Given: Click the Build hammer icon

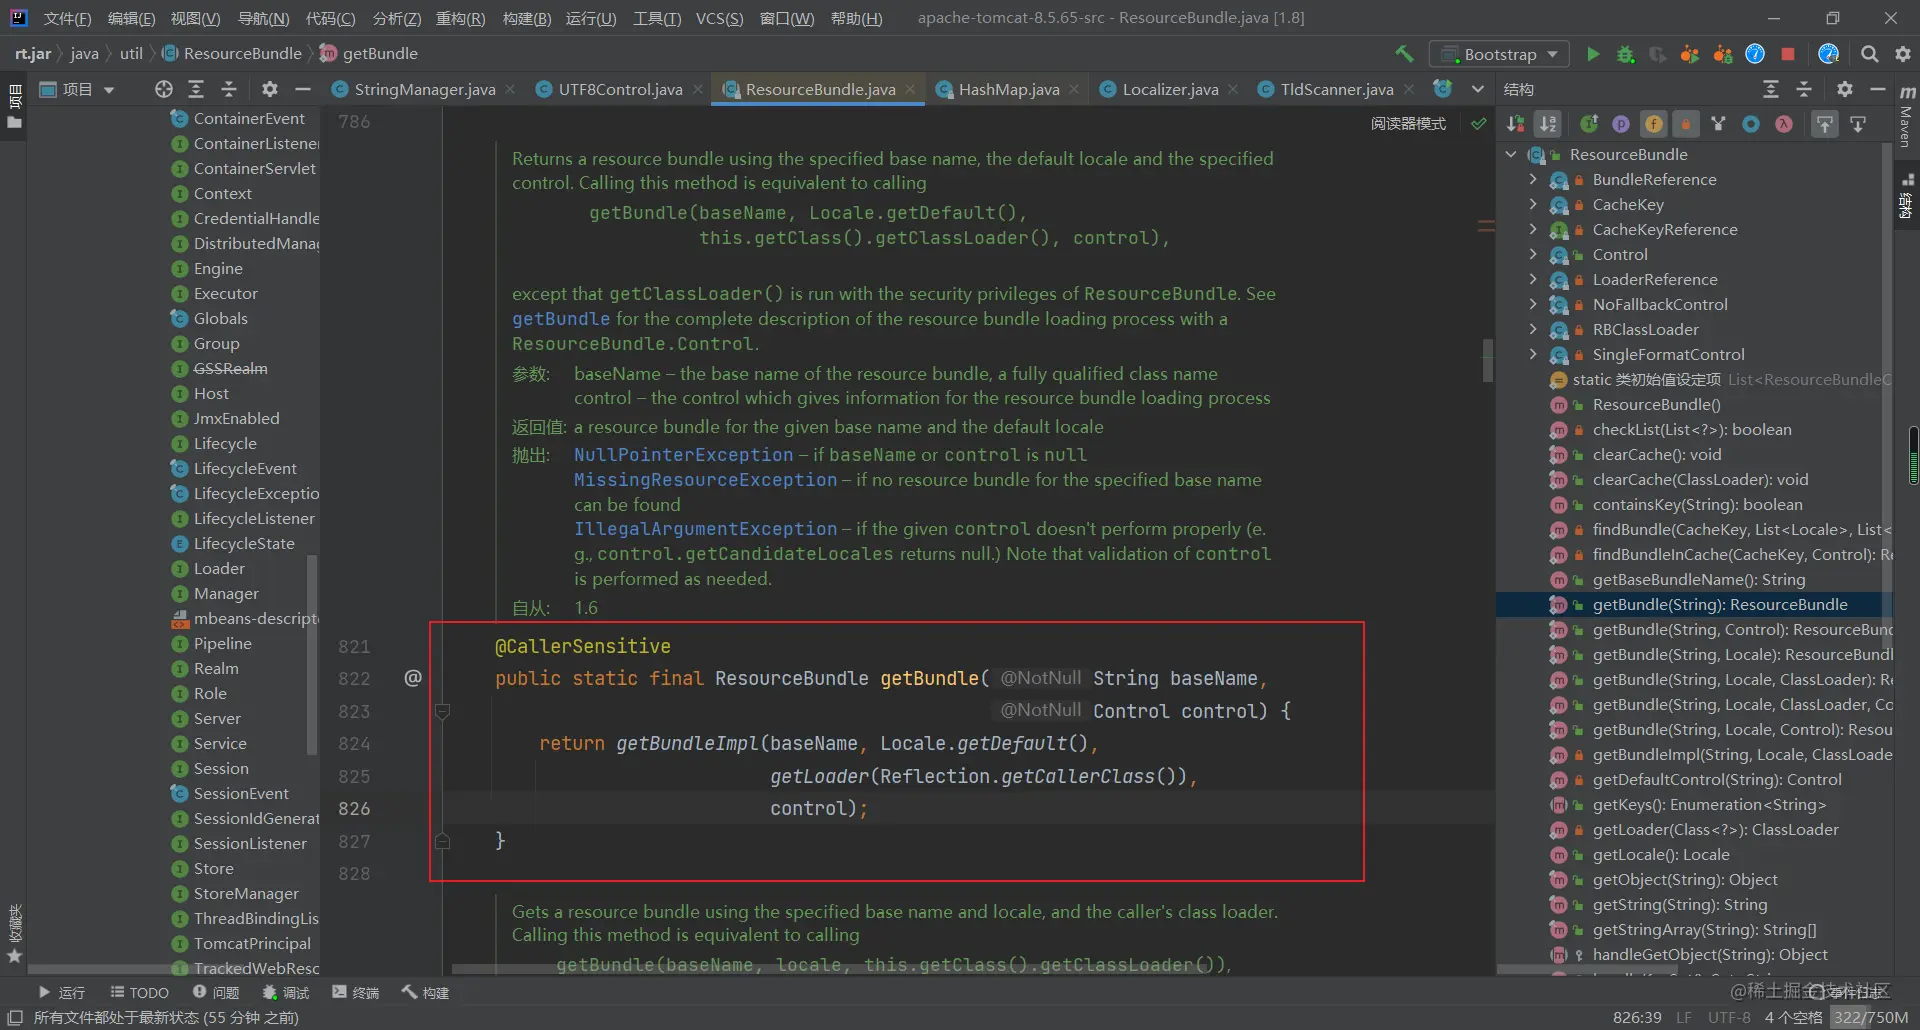Looking at the screenshot, I should pos(1405,54).
